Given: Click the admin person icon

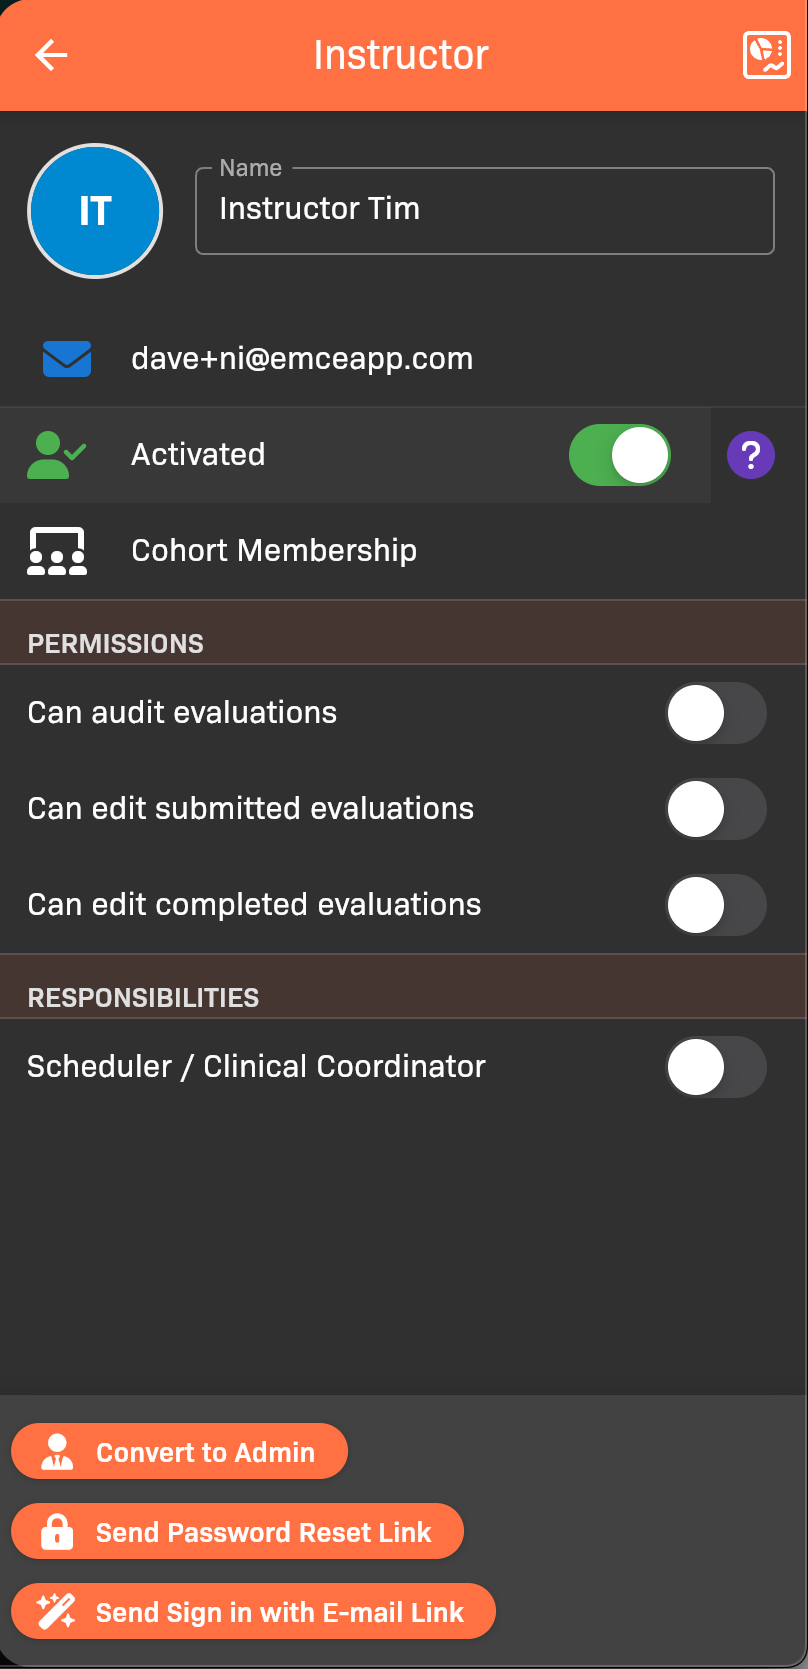Looking at the screenshot, I should coord(57,1452).
